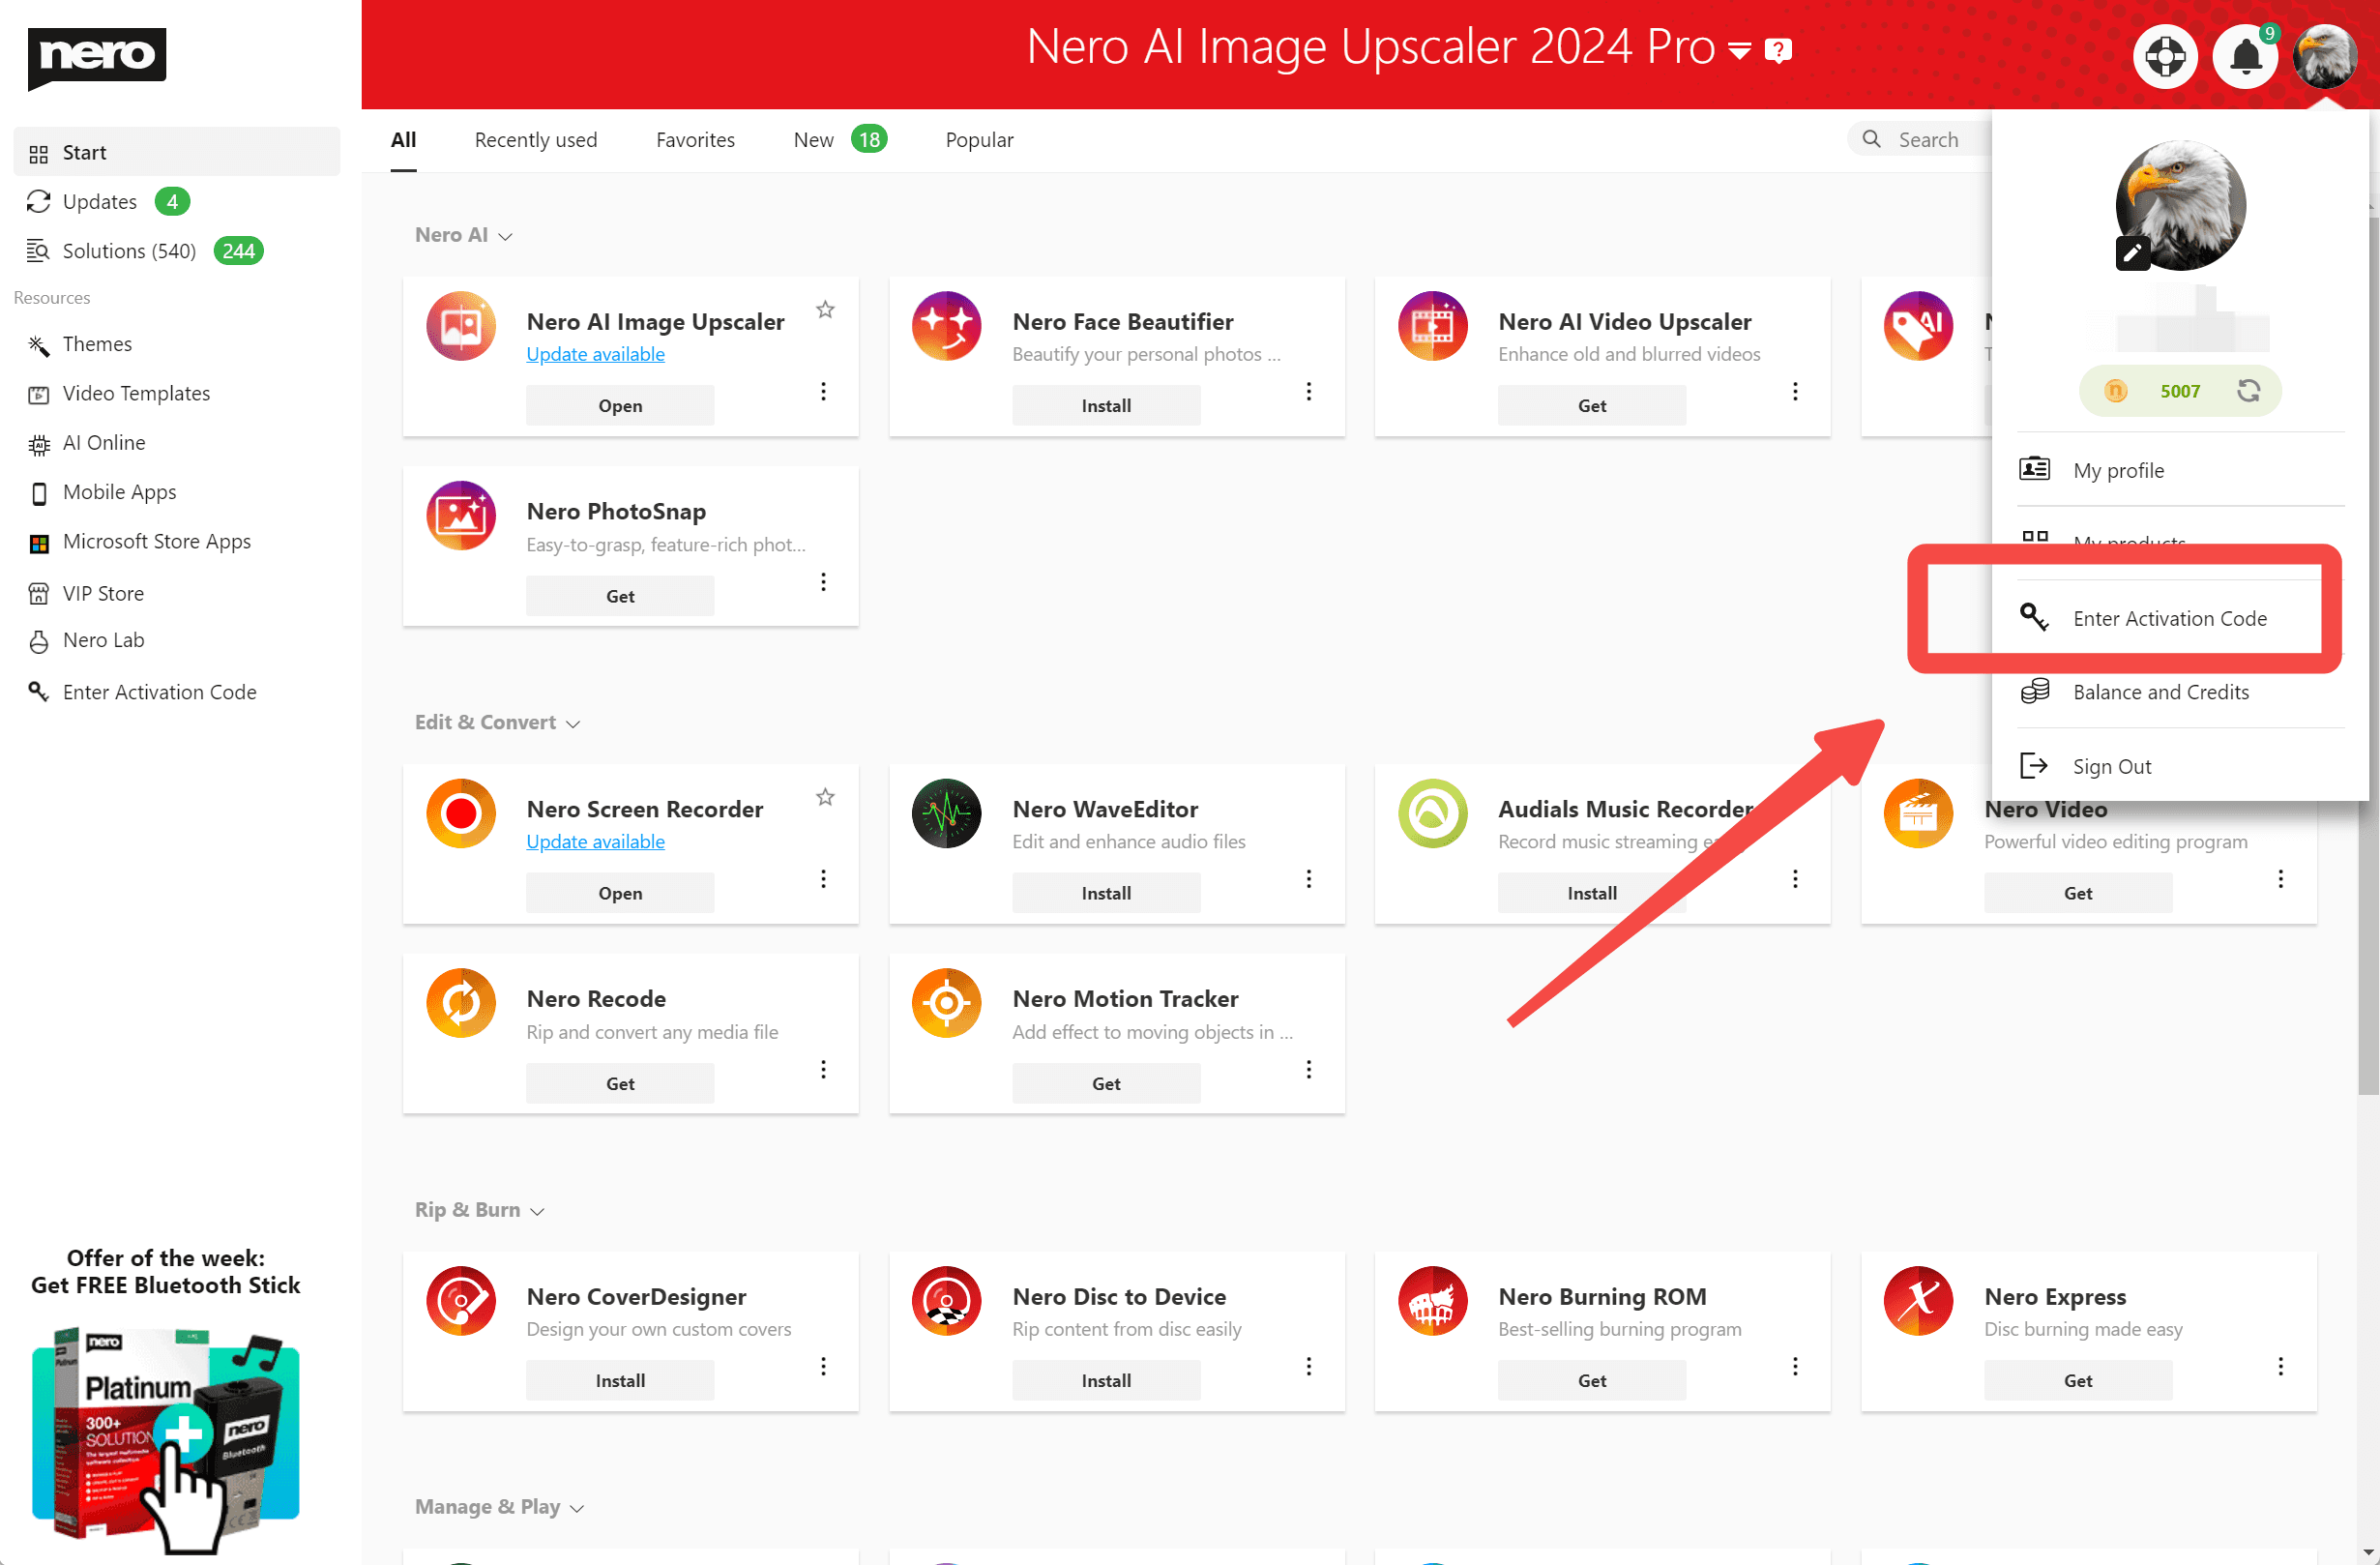
Task: Collapse the Edit & Convert section
Action: (573, 723)
